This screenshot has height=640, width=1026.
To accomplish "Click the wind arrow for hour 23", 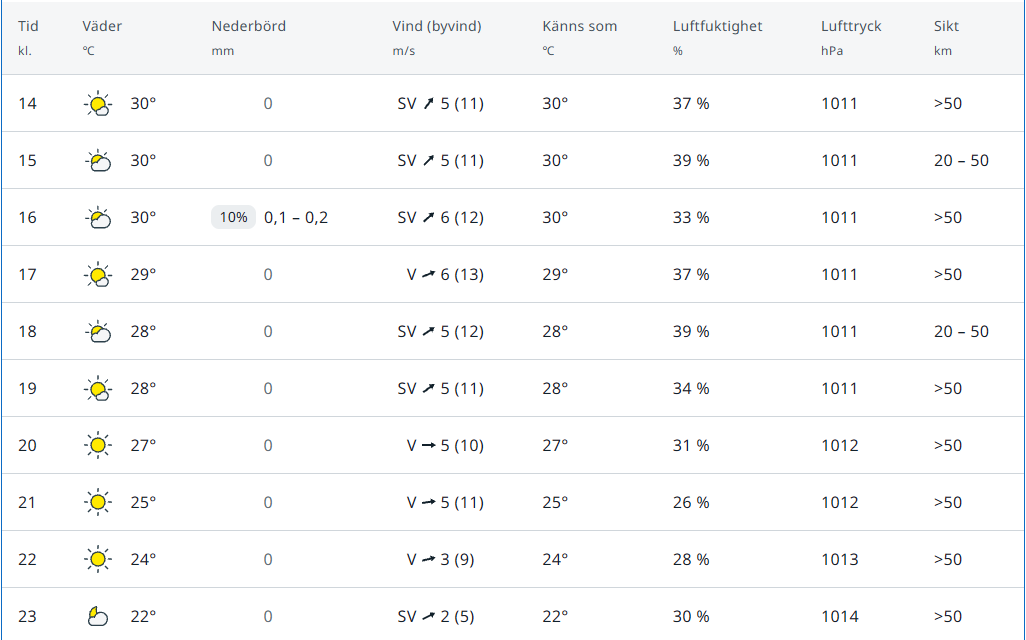I will pos(429,616).
